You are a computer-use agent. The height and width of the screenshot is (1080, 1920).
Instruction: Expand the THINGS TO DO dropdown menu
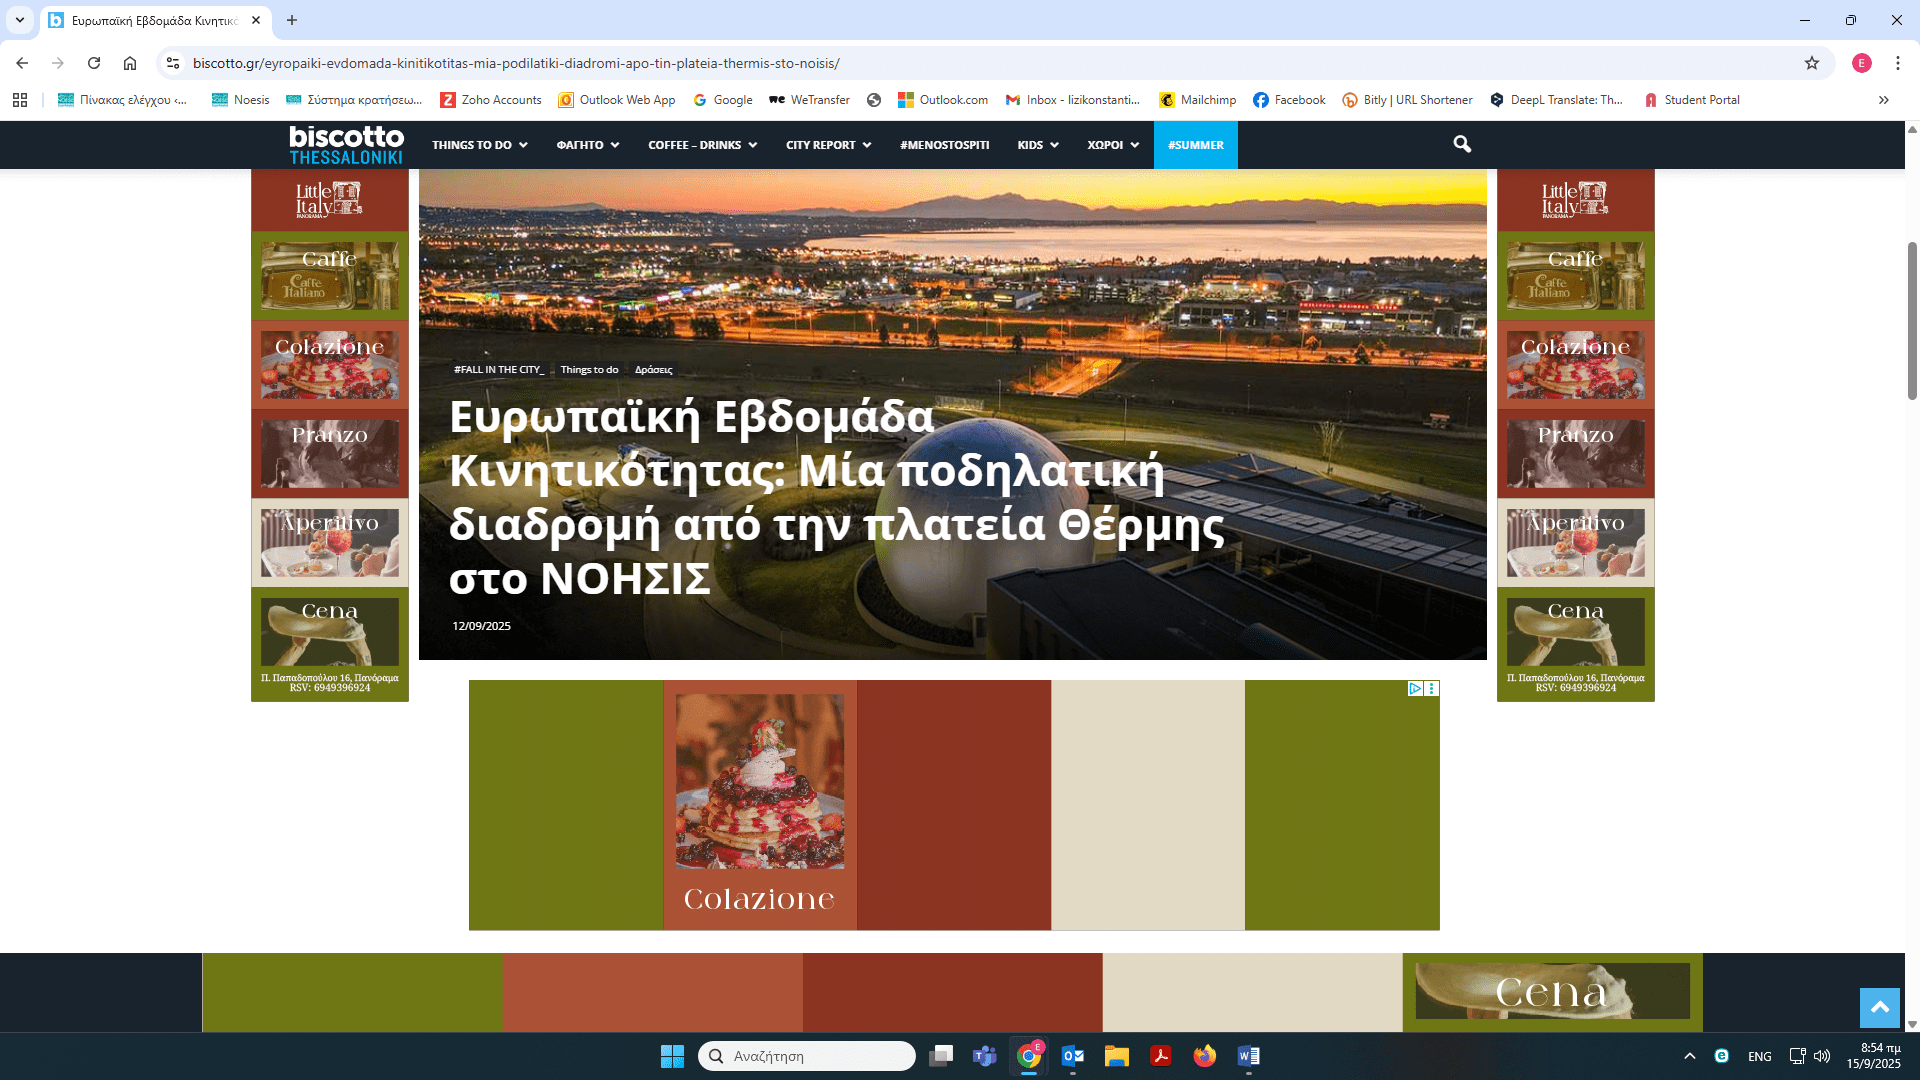479,145
